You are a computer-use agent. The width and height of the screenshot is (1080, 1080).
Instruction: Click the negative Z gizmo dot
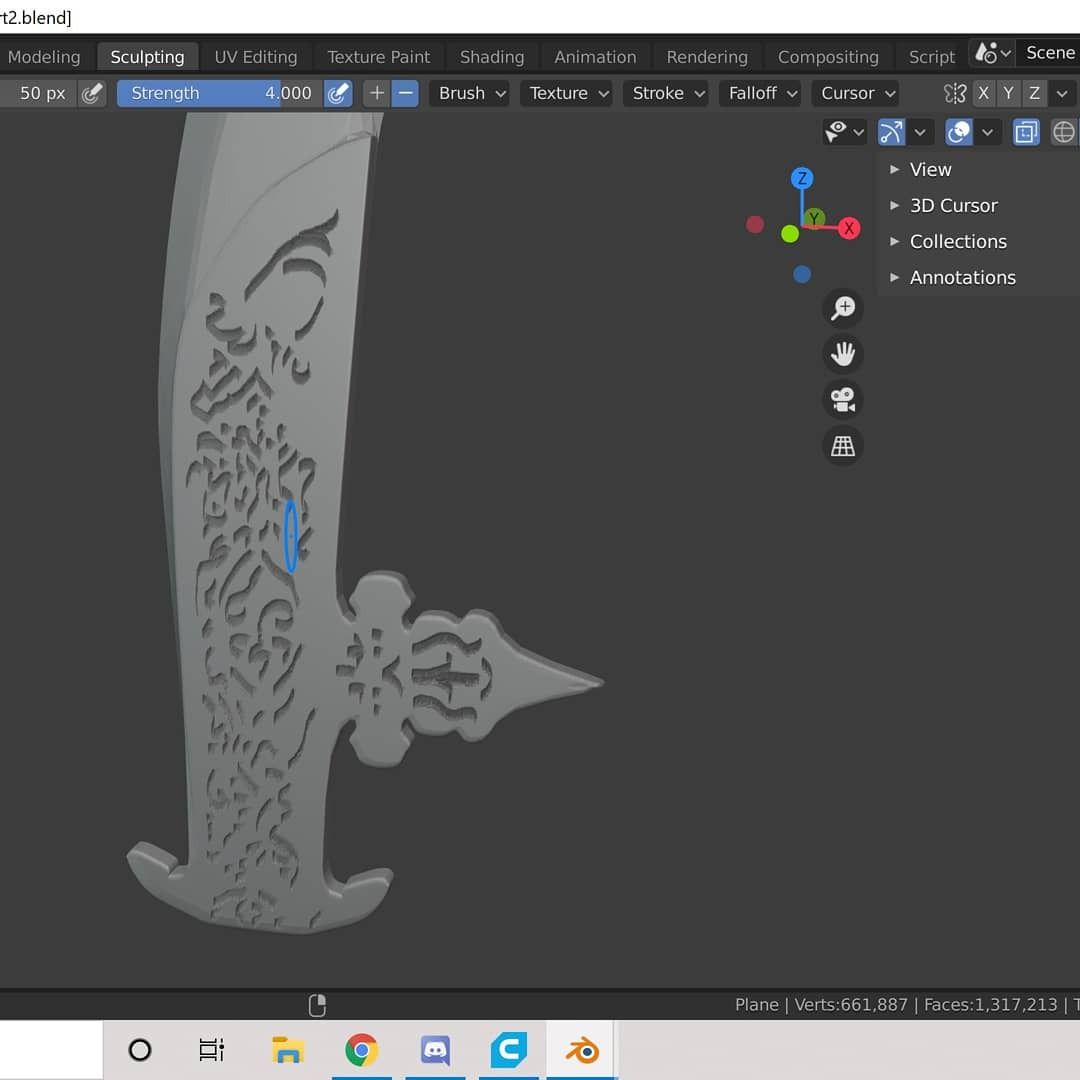tap(802, 274)
